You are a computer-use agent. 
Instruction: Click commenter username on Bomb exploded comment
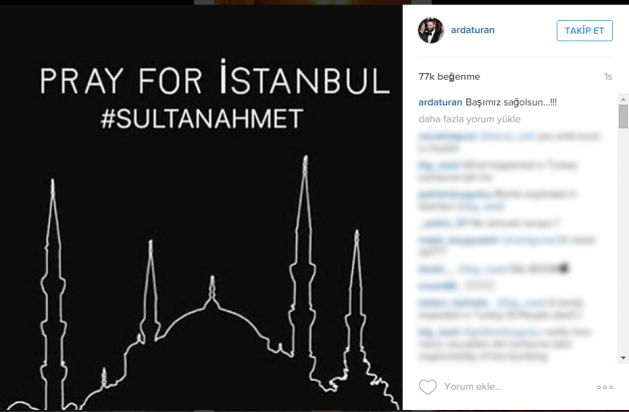point(455,194)
